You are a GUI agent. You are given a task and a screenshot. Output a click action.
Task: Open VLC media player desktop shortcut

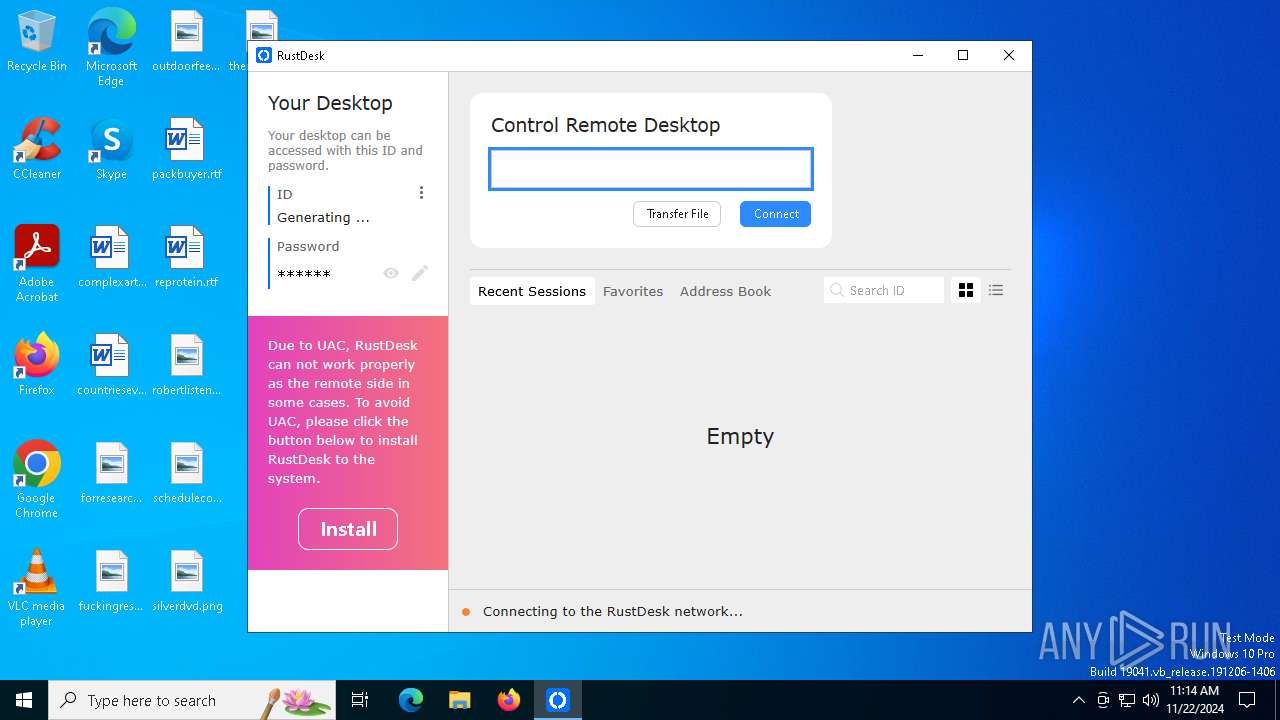click(37, 588)
